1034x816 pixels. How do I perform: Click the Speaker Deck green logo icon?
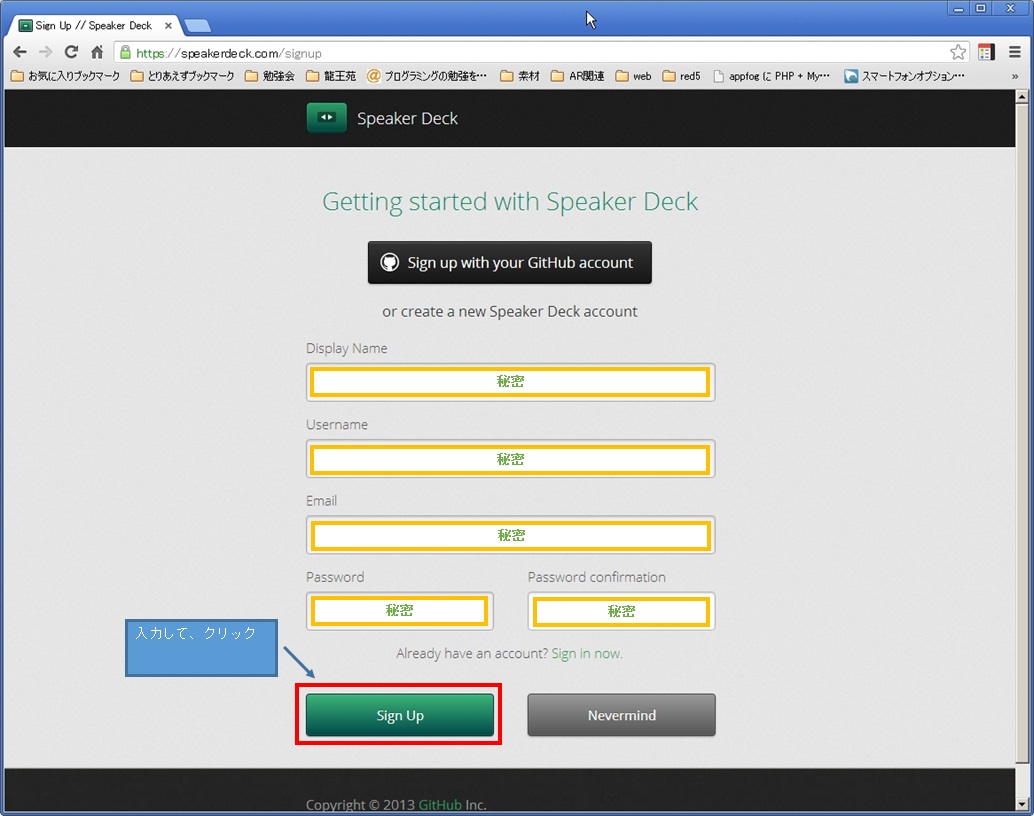[x=326, y=117]
